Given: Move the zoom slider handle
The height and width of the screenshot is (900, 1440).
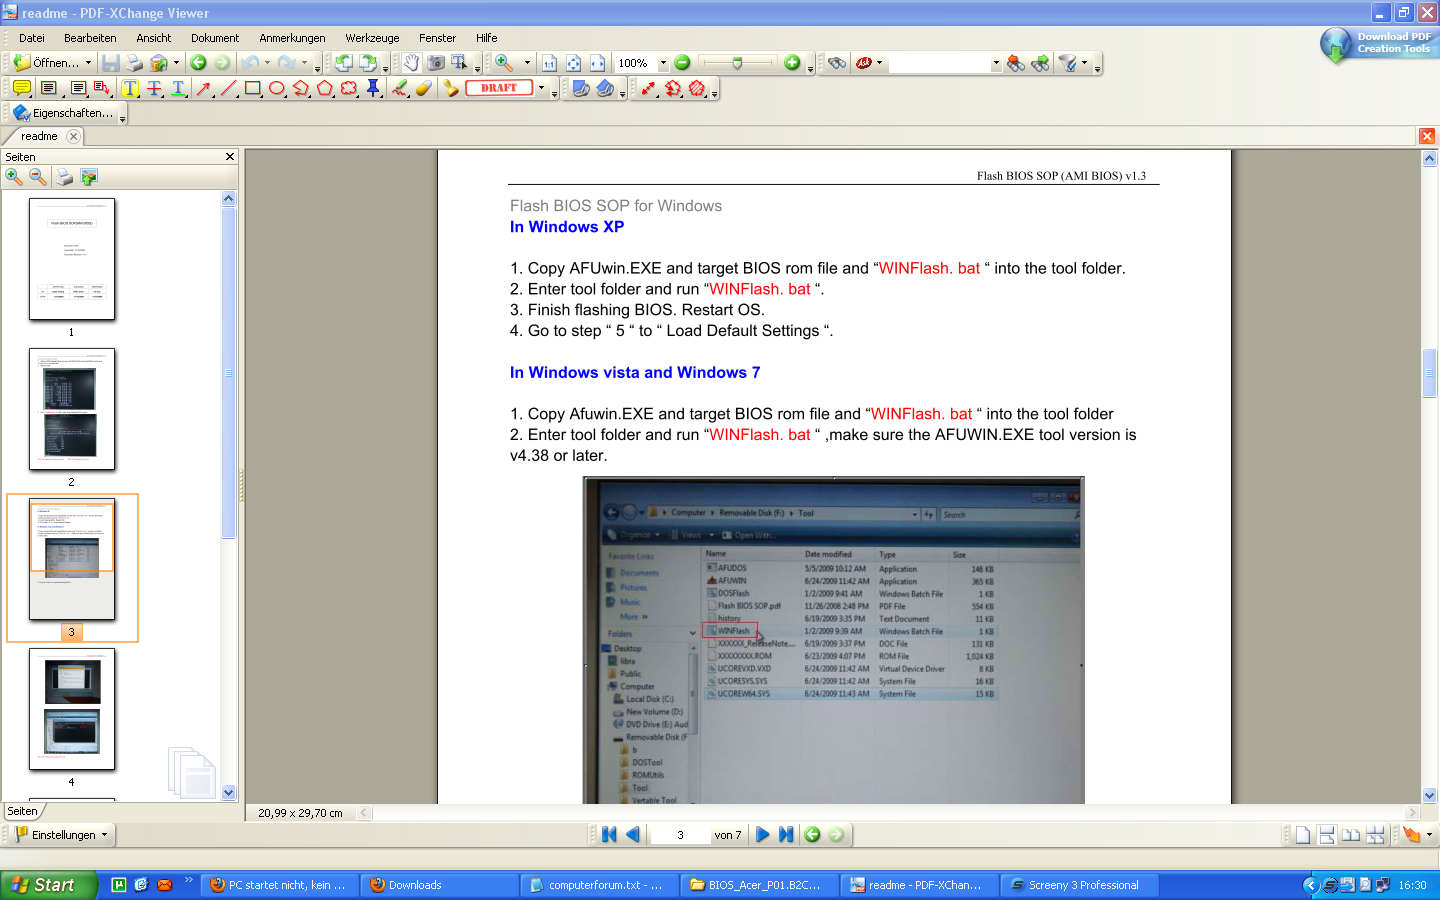Looking at the screenshot, I should 737,63.
